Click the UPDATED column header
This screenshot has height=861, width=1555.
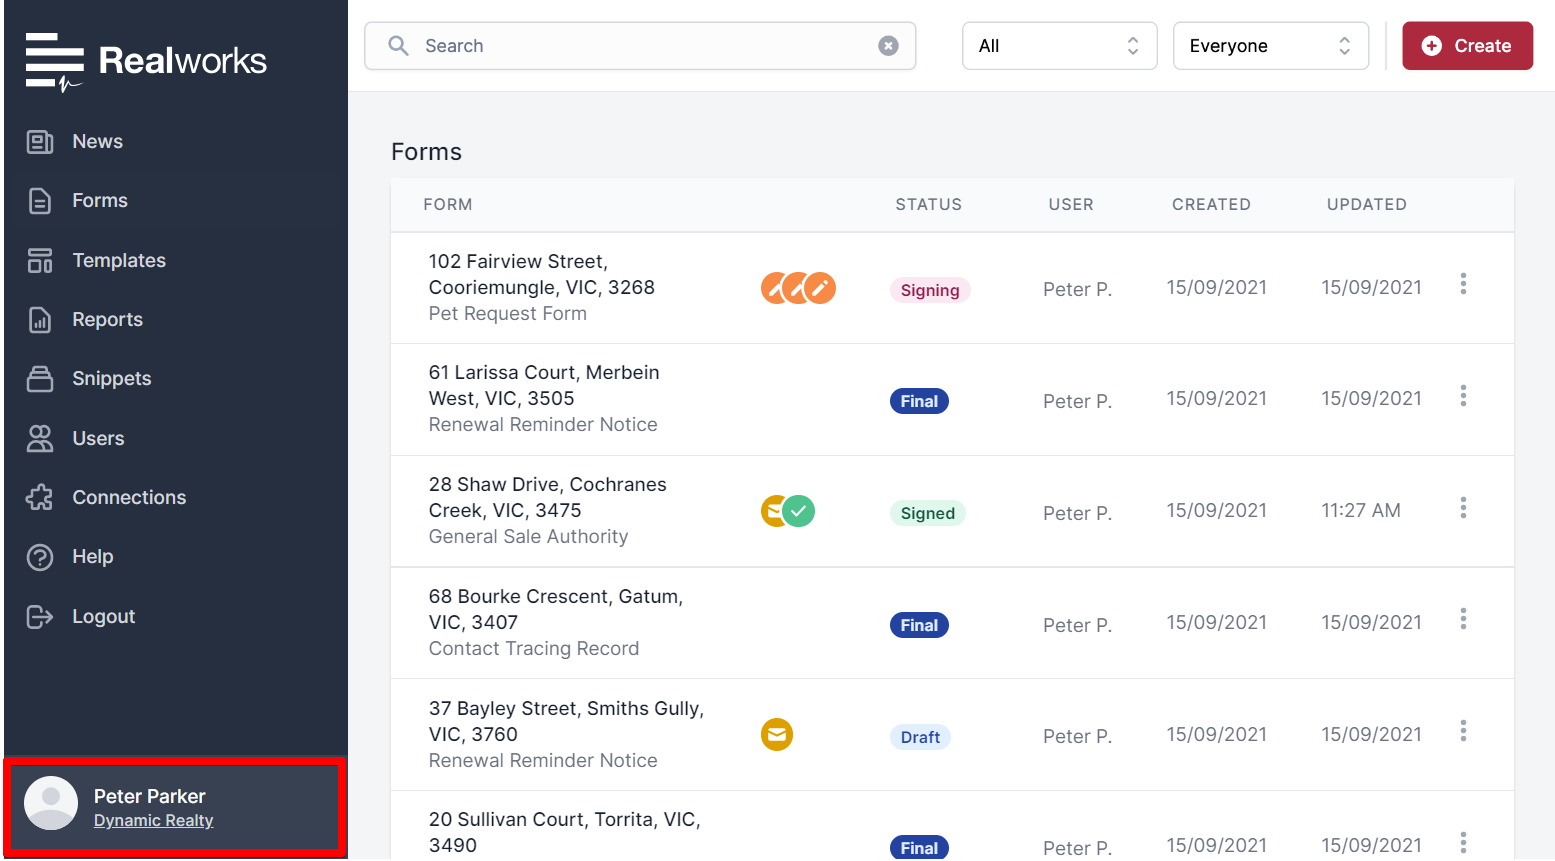(1367, 205)
